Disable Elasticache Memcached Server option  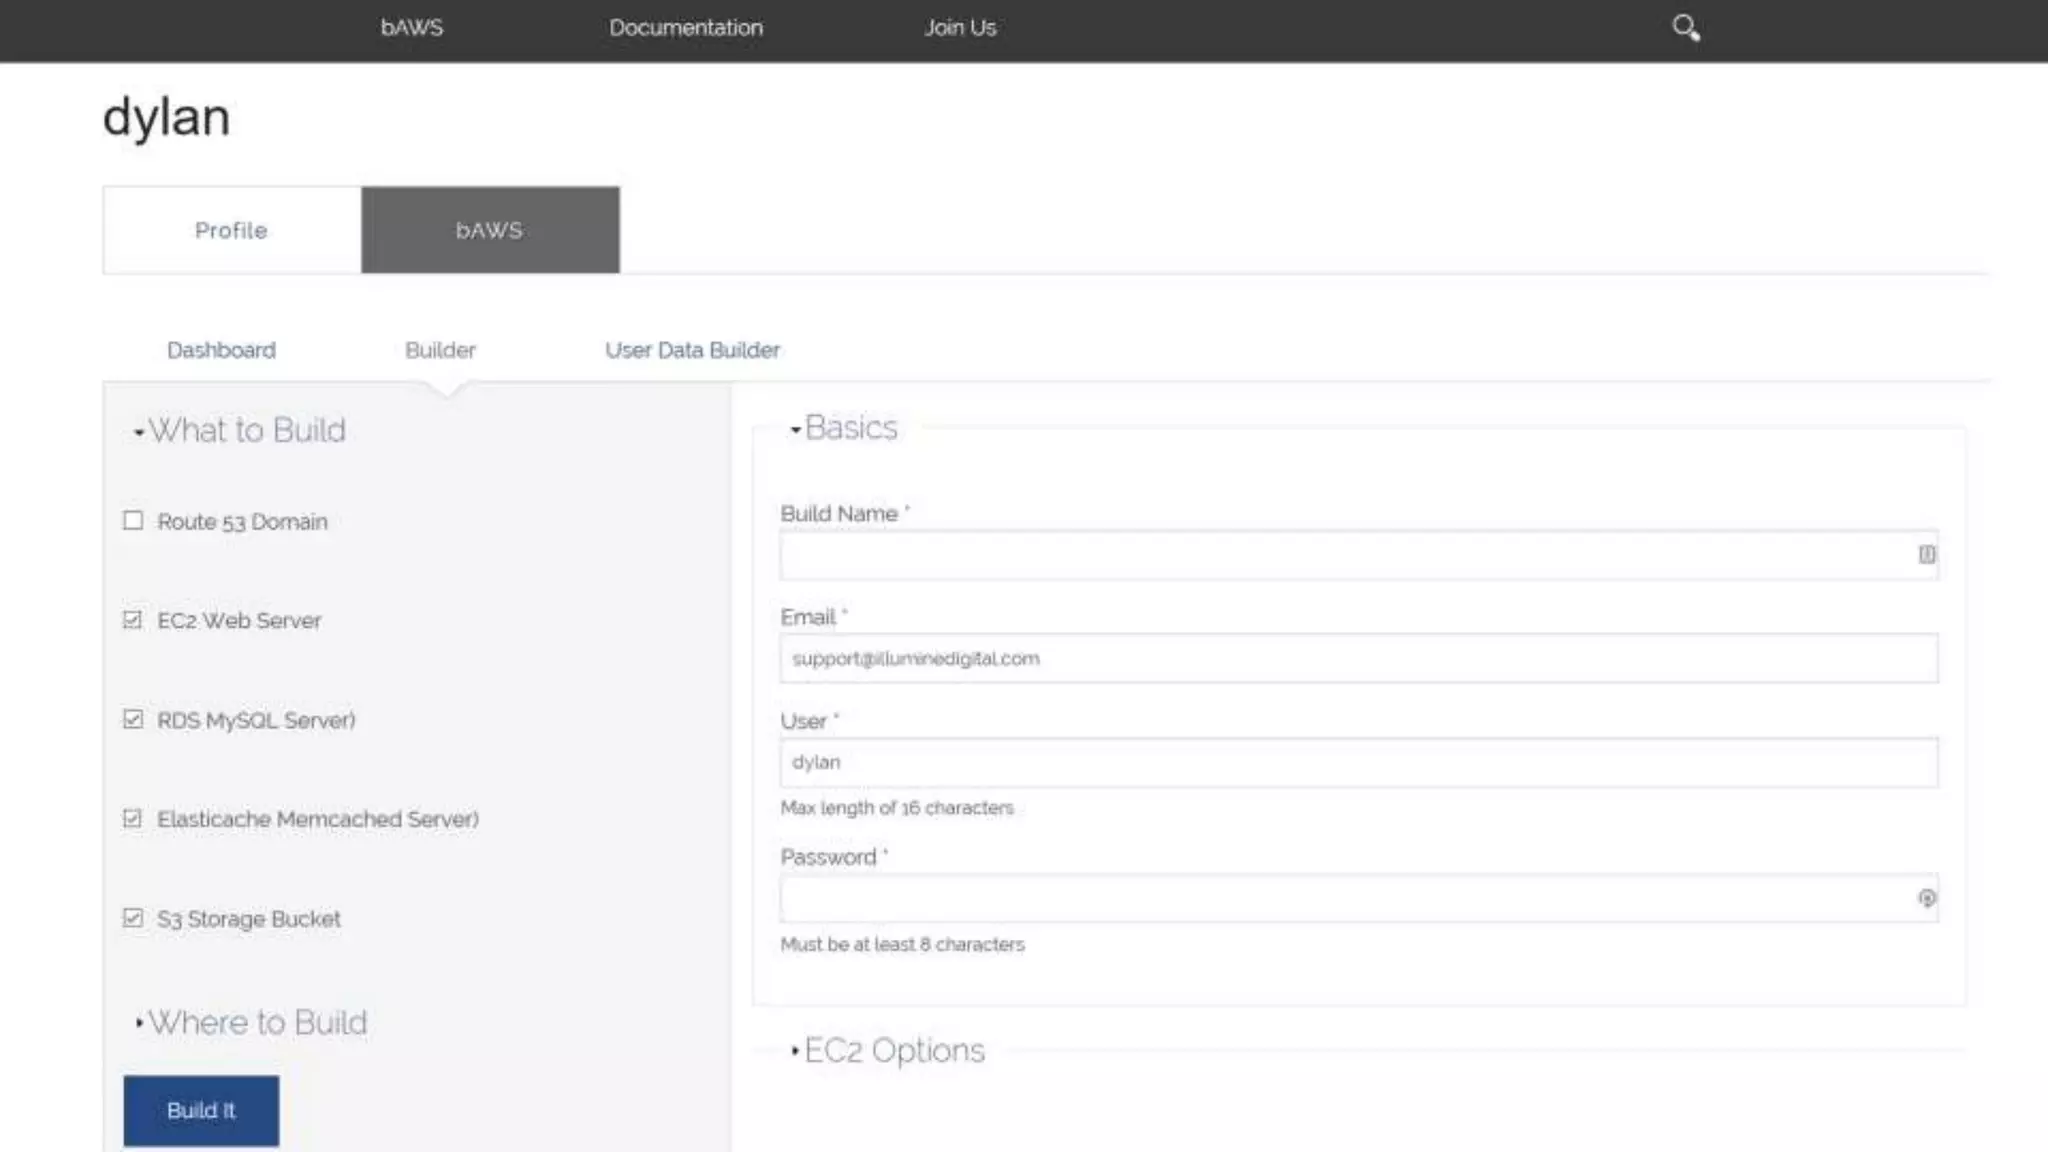pos(133,819)
